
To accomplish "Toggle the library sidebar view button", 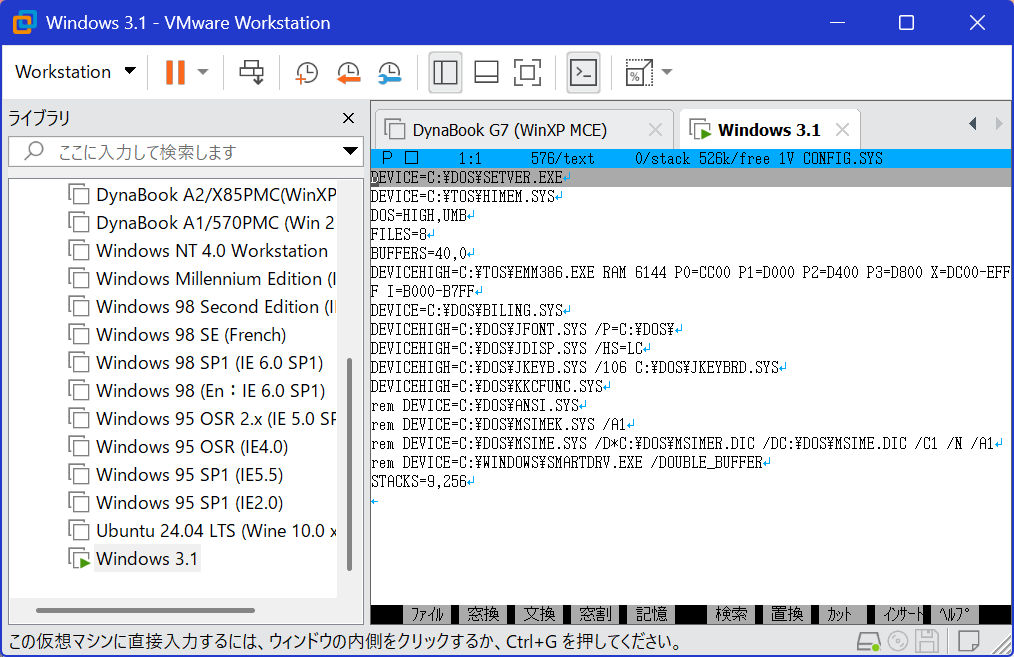I will pyautogui.click(x=445, y=72).
